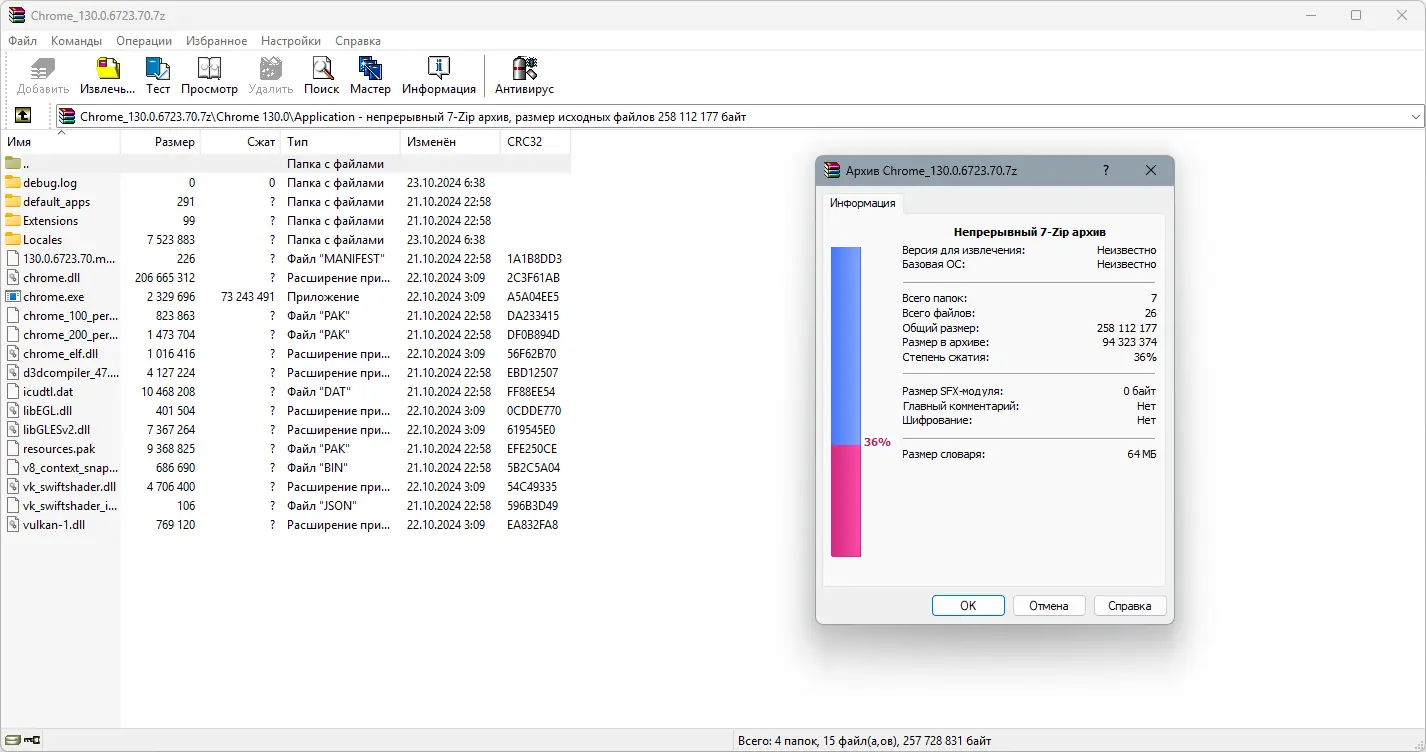Open the Команды menu

point(76,41)
